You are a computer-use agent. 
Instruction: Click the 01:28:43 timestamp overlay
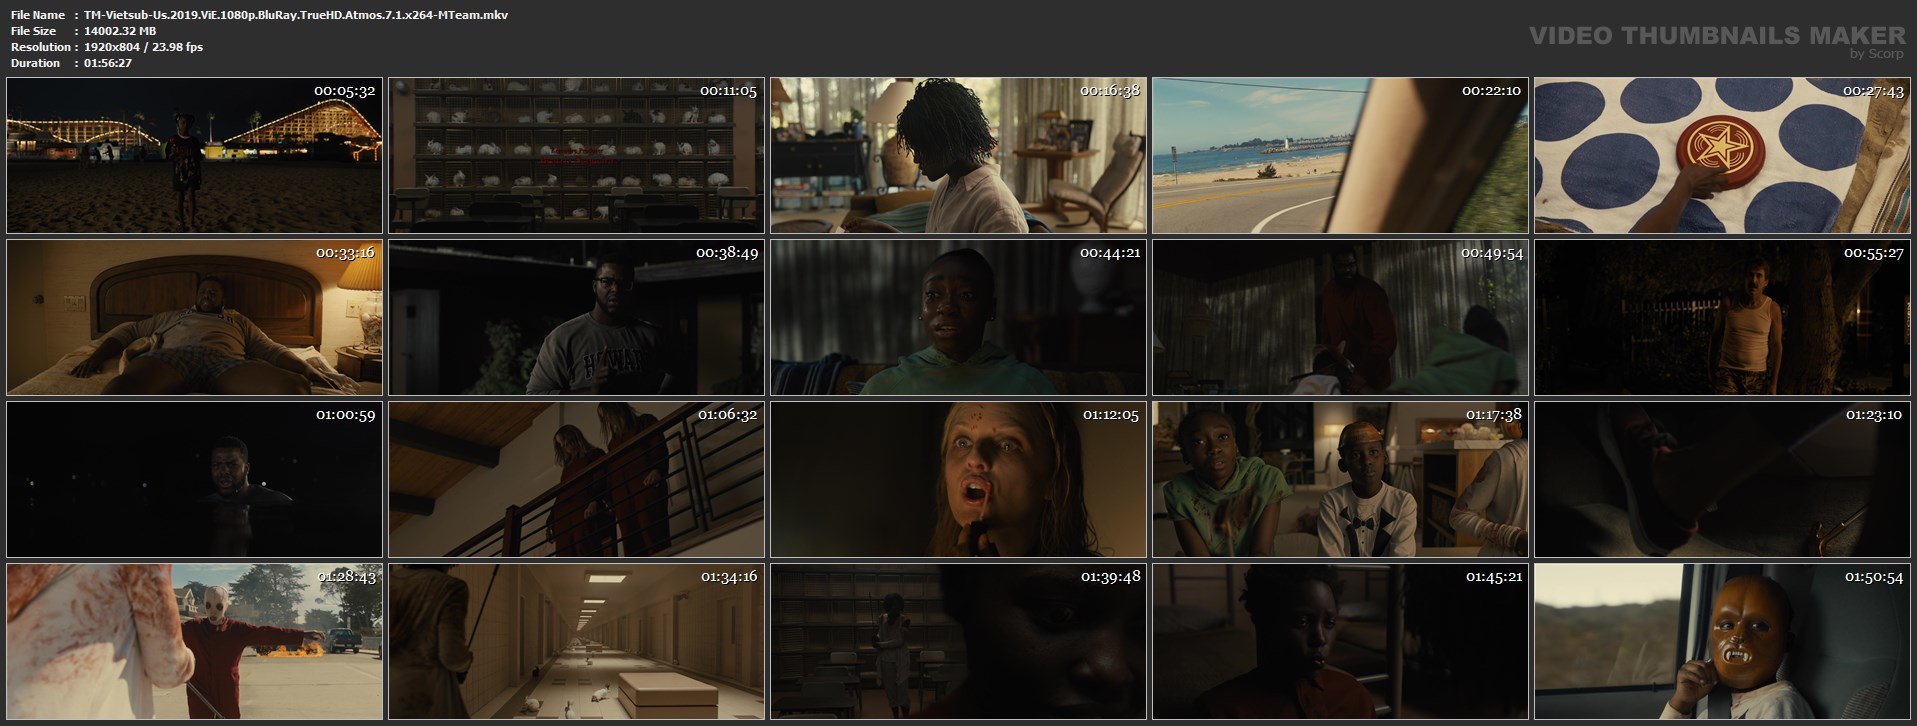point(346,577)
